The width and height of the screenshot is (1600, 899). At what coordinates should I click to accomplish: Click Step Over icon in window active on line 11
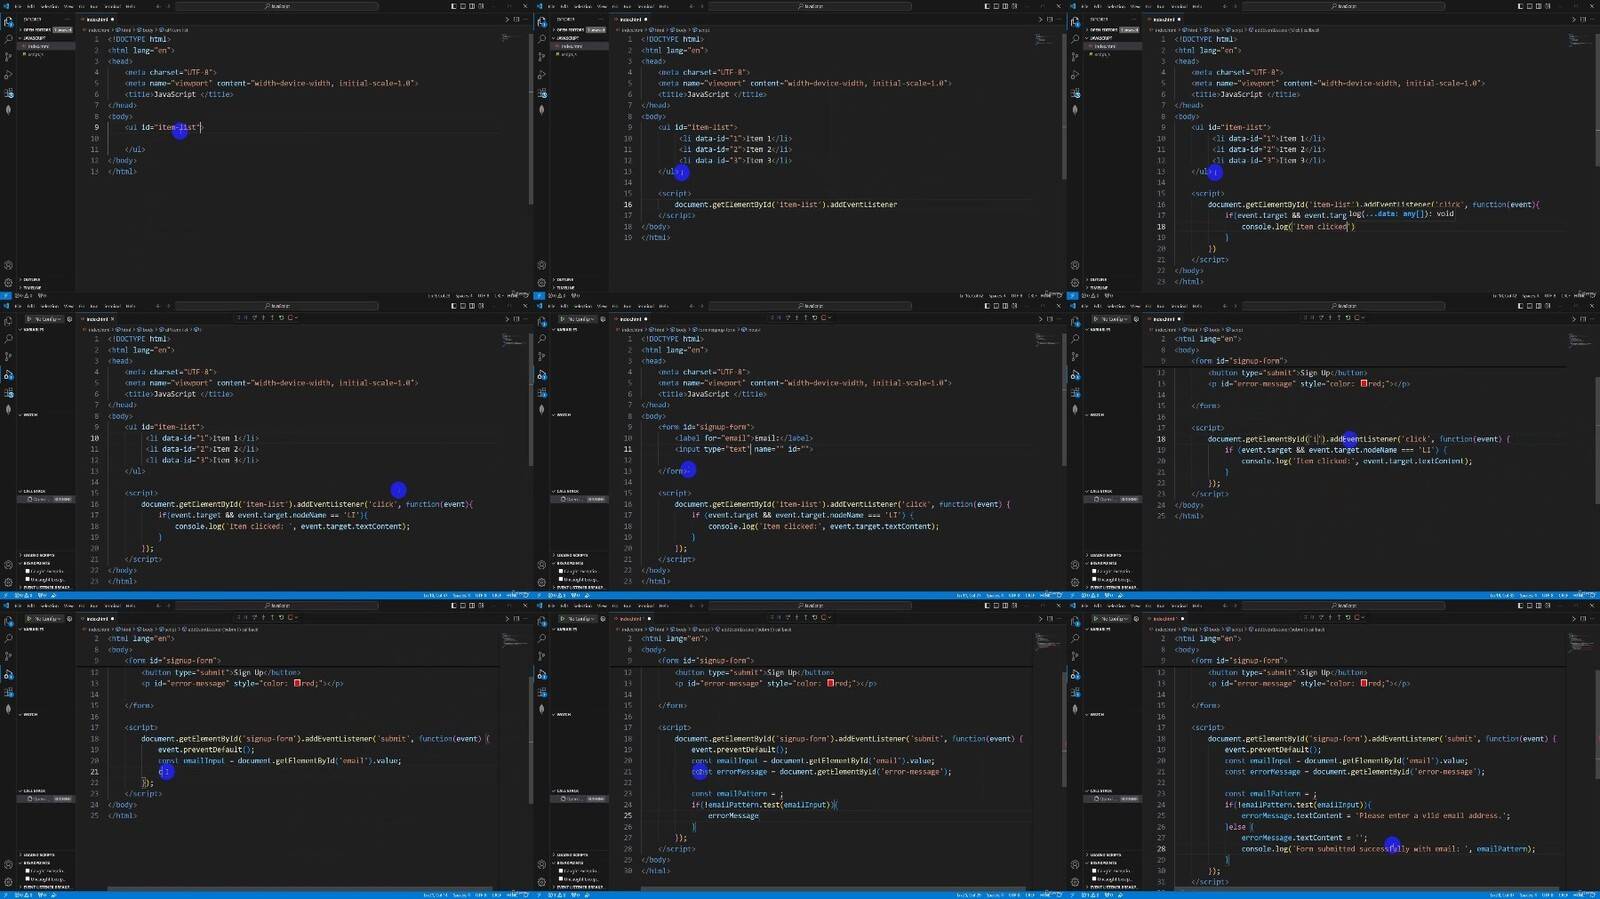pyautogui.click(x=788, y=317)
